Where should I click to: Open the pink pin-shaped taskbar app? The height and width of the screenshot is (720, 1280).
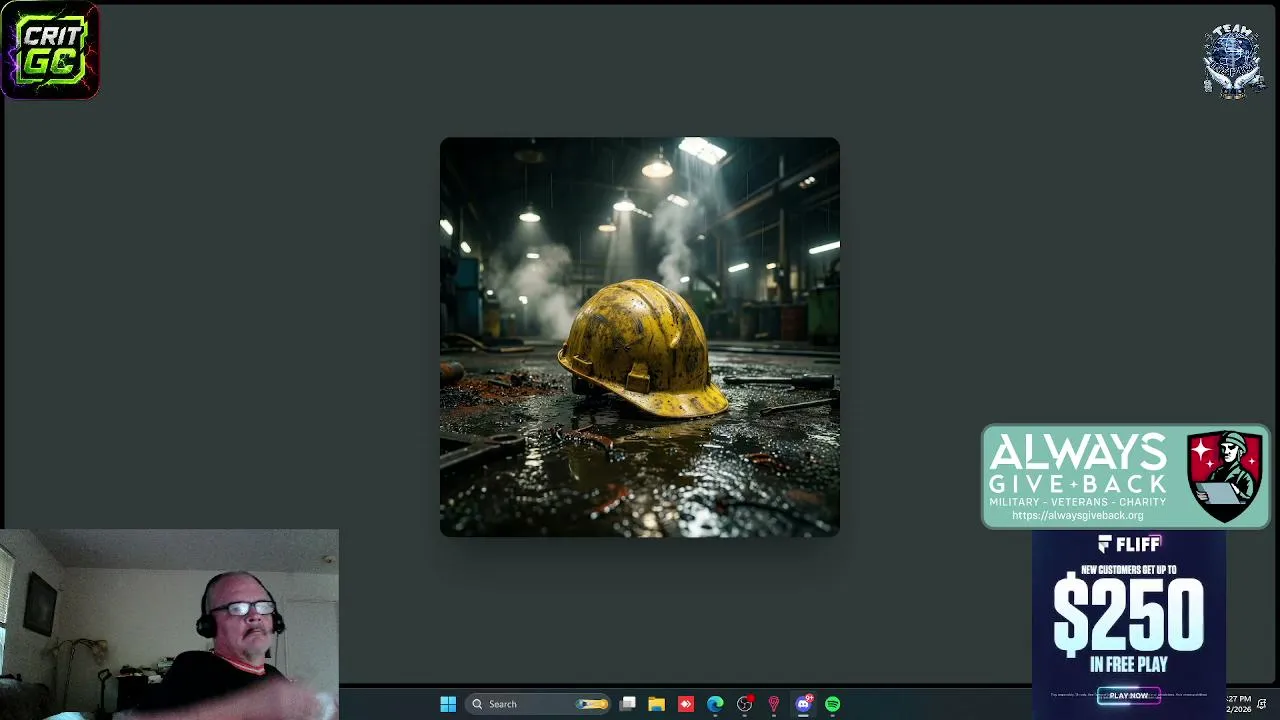coord(773,704)
